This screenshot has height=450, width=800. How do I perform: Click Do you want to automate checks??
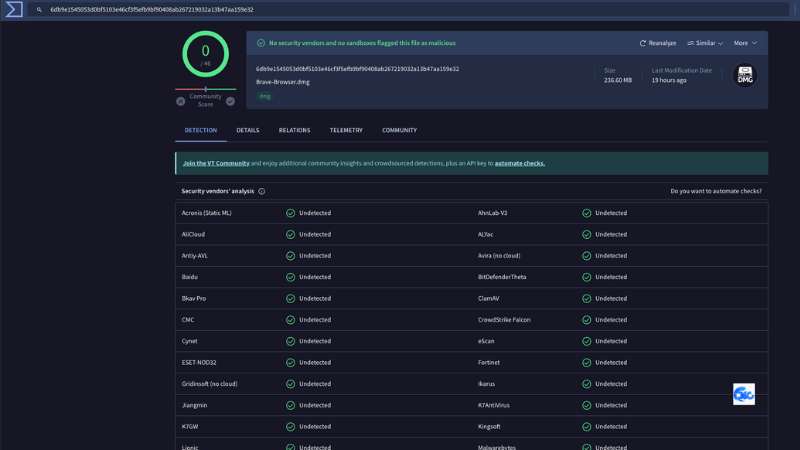click(x=716, y=191)
